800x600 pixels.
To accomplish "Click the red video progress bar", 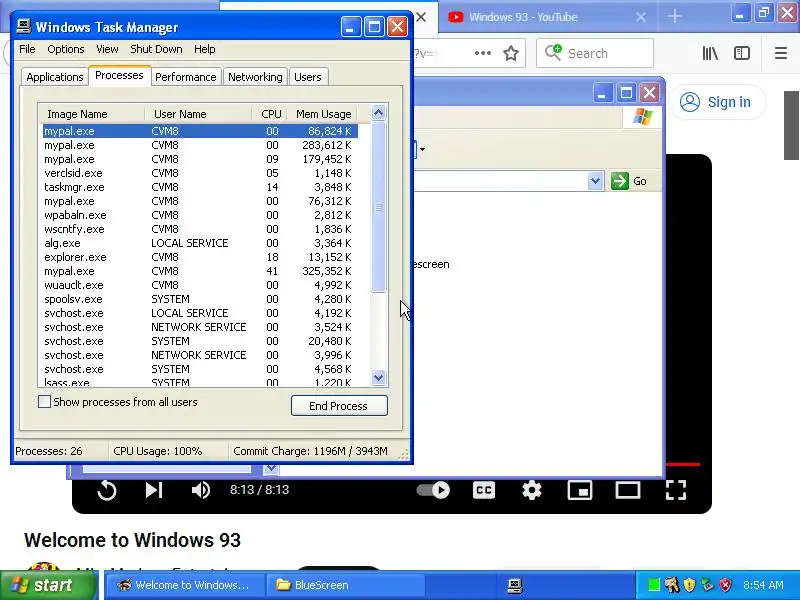I will [x=683, y=464].
